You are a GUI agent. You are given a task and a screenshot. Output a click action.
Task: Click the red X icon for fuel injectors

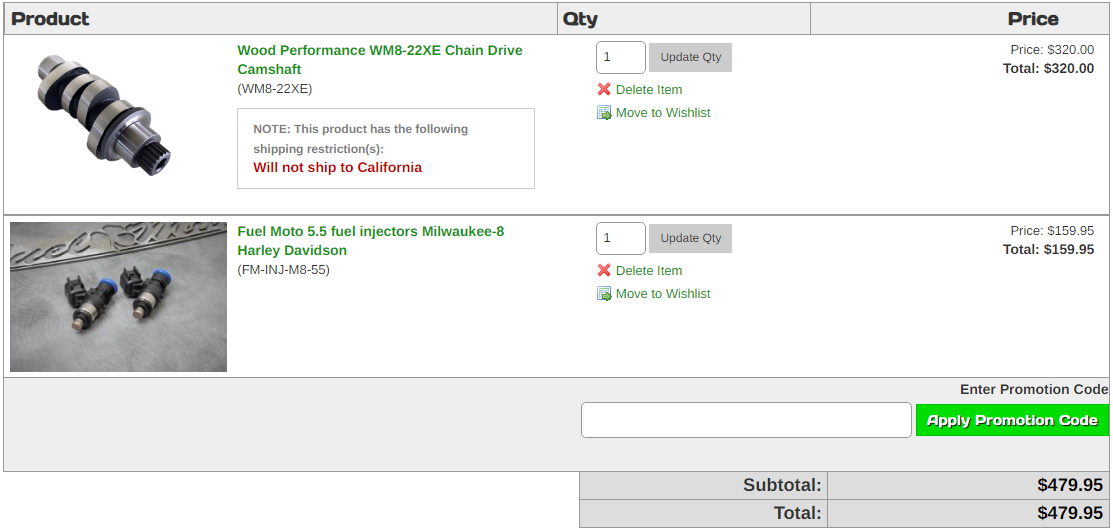pyautogui.click(x=604, y=271)
